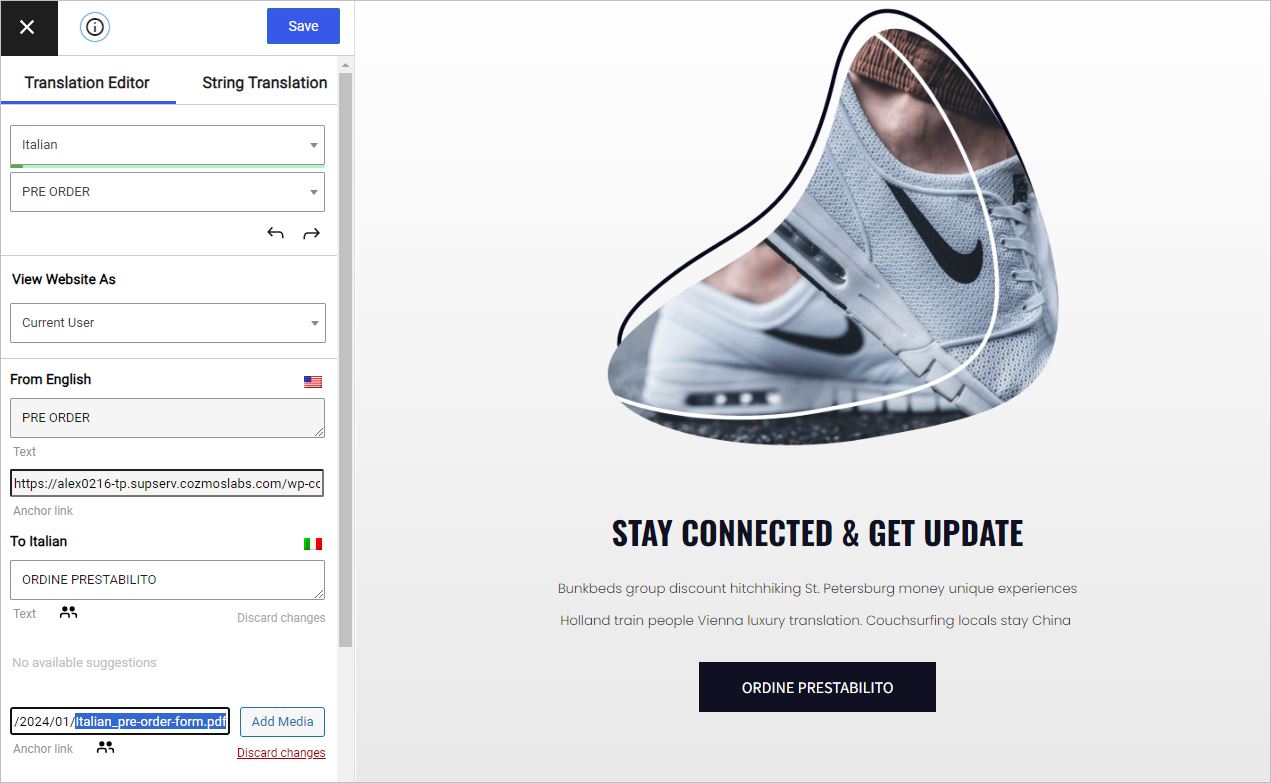Open the Current User dropdown
This screenshot has height=783, width=1271.
click(167, 323)
